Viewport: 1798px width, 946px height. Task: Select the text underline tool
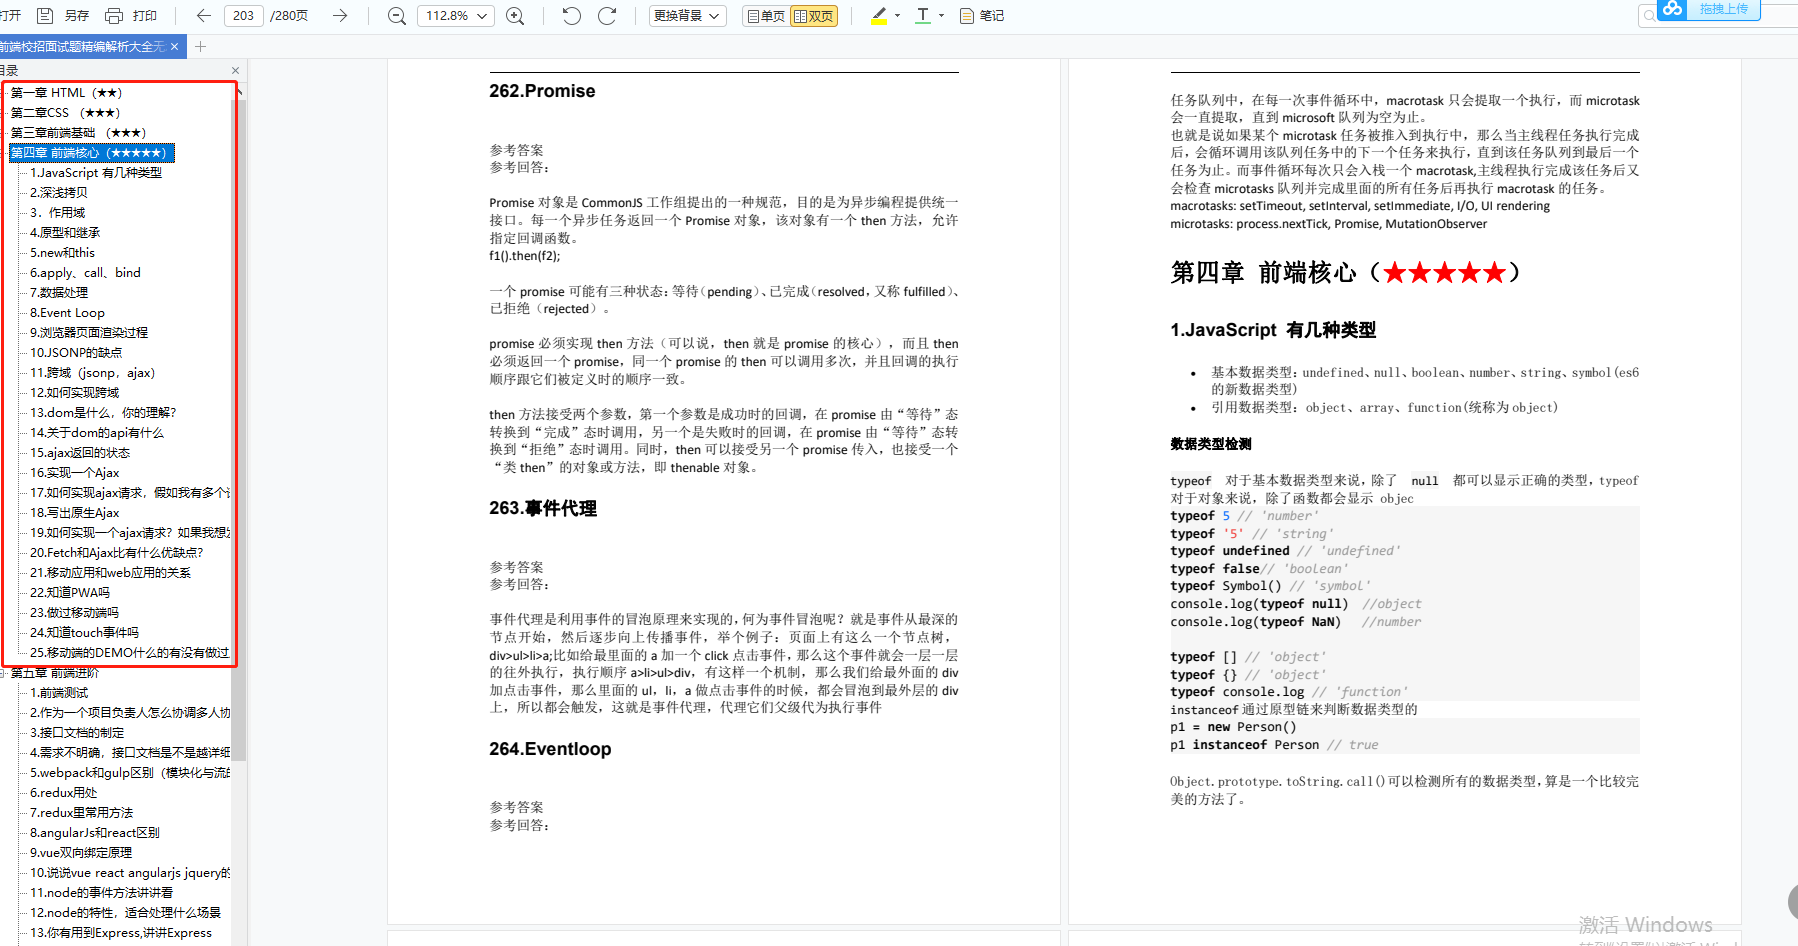click(x=922, y=16)
